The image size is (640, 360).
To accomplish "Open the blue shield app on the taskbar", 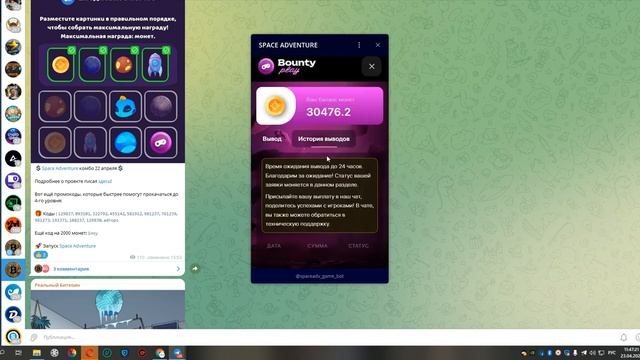I will (x=124, y=353).
